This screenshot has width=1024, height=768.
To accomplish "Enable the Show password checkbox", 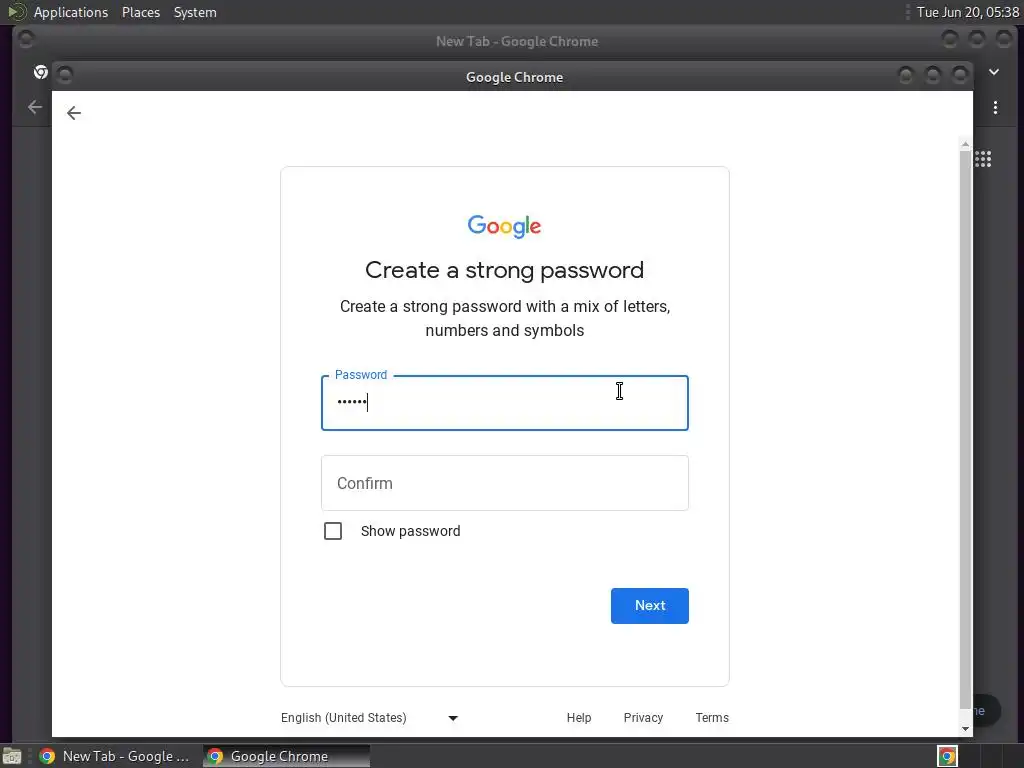I will pos(333,531).
